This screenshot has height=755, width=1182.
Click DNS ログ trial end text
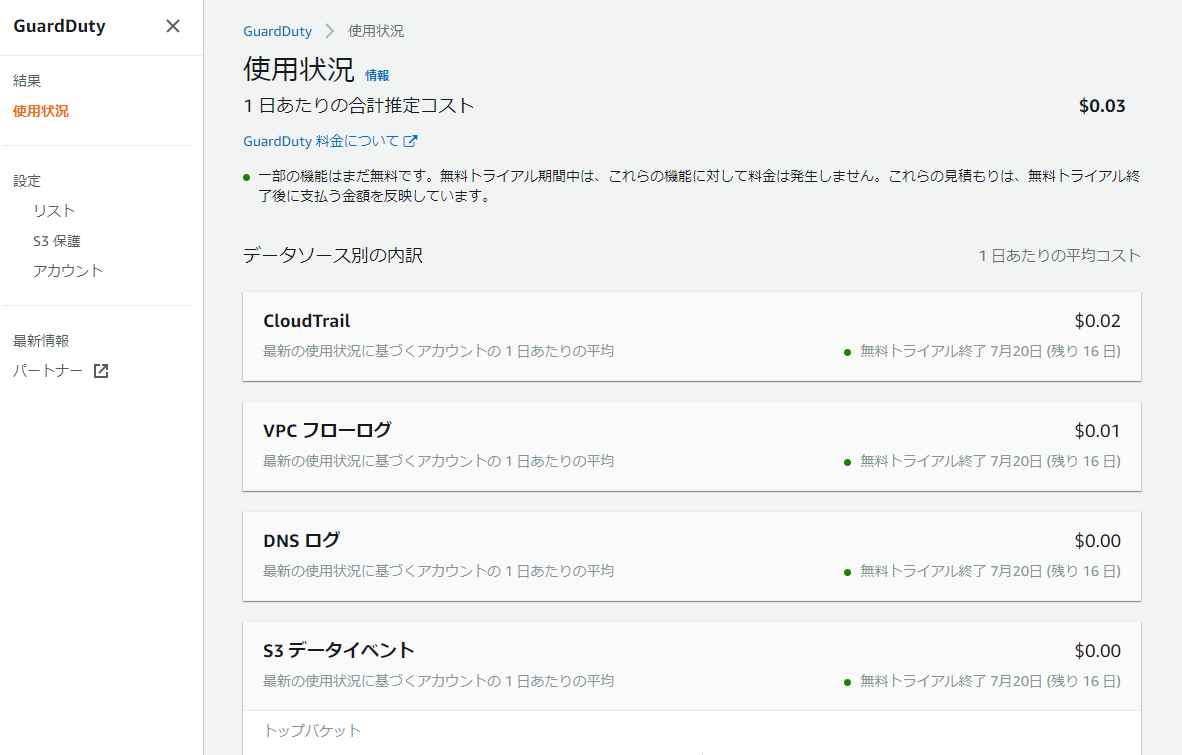[991, 571]
